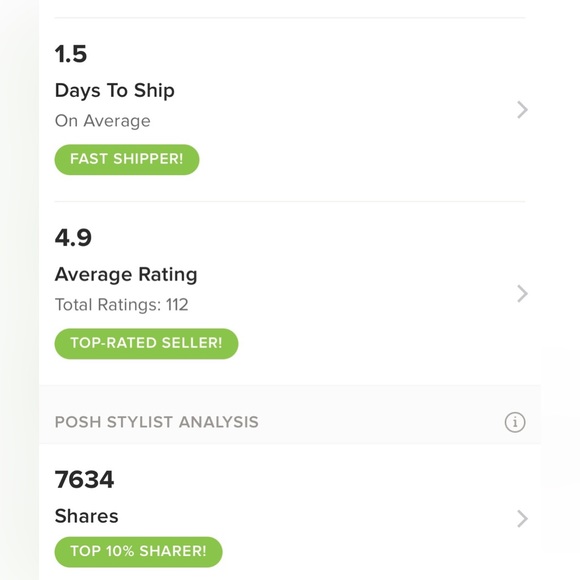Click the divider line above Average Rating
This screenshot has width=580, height=580.
pos(290,202)
